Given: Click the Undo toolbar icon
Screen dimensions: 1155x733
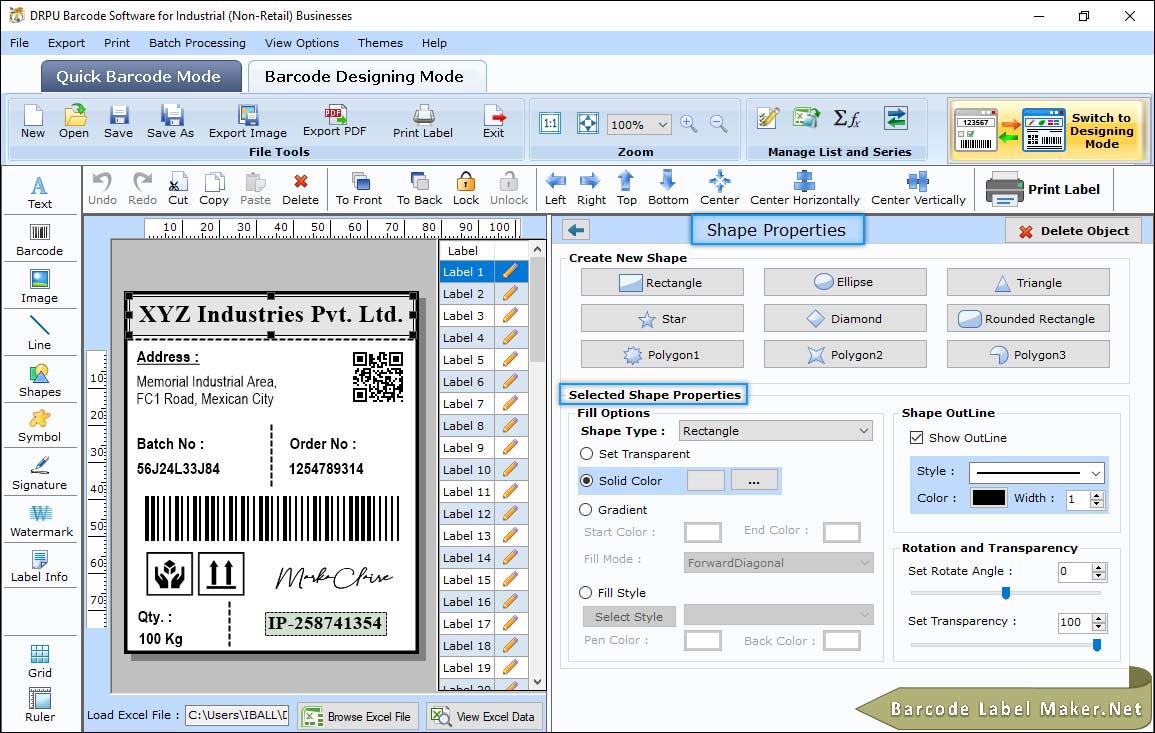Looking at the screenshot, I should [102, 189].
